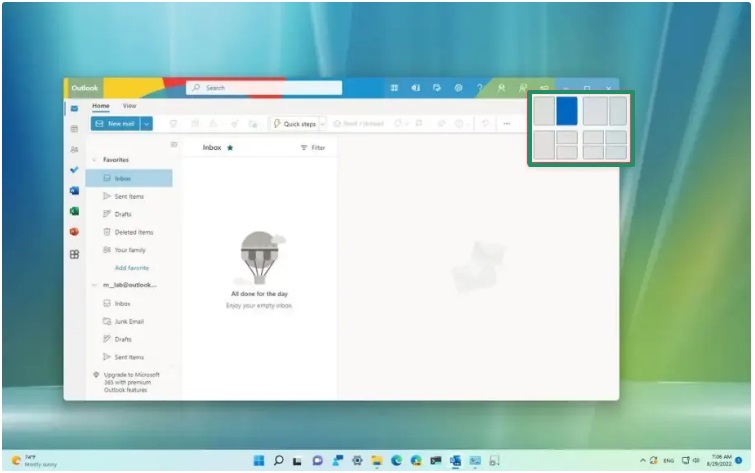The image size is (755, 473).
Task: Select Sent Items under the m_lab@outlook account
Action: [129, 357]
